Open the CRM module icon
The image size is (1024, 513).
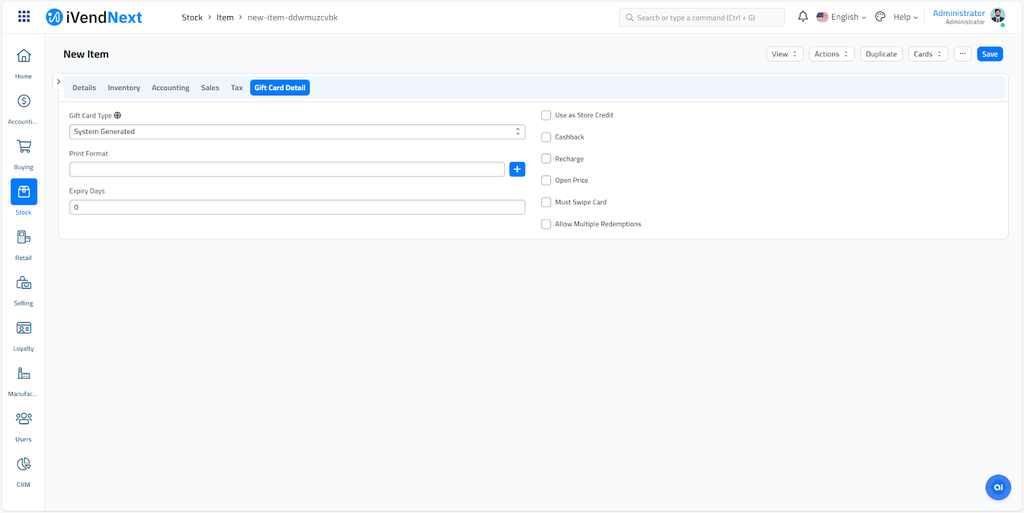pyautogui.click(x=23, y=465)
